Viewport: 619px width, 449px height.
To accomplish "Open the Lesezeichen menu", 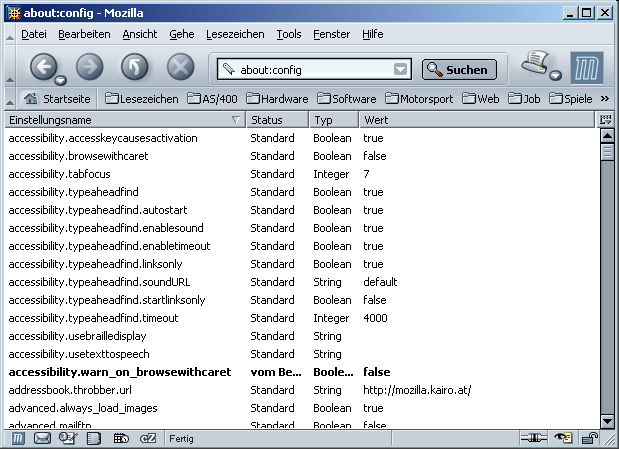I will click(235, 34).
